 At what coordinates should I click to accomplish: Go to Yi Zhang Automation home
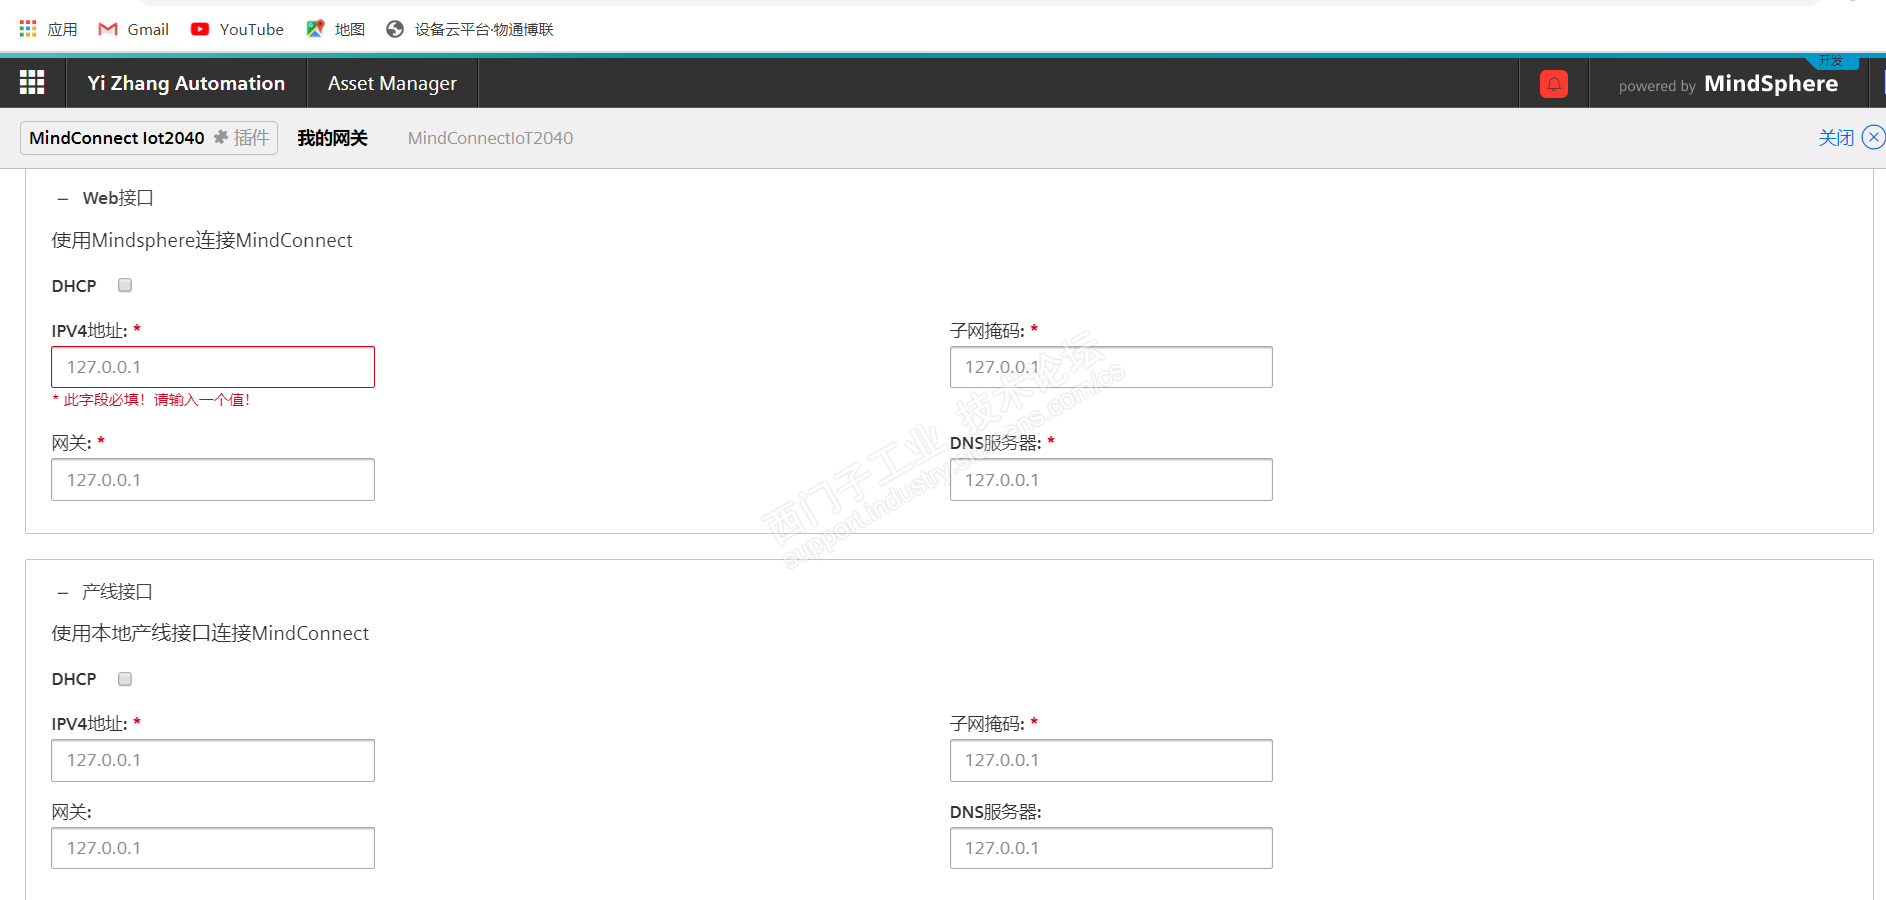[x=186, y=83]
